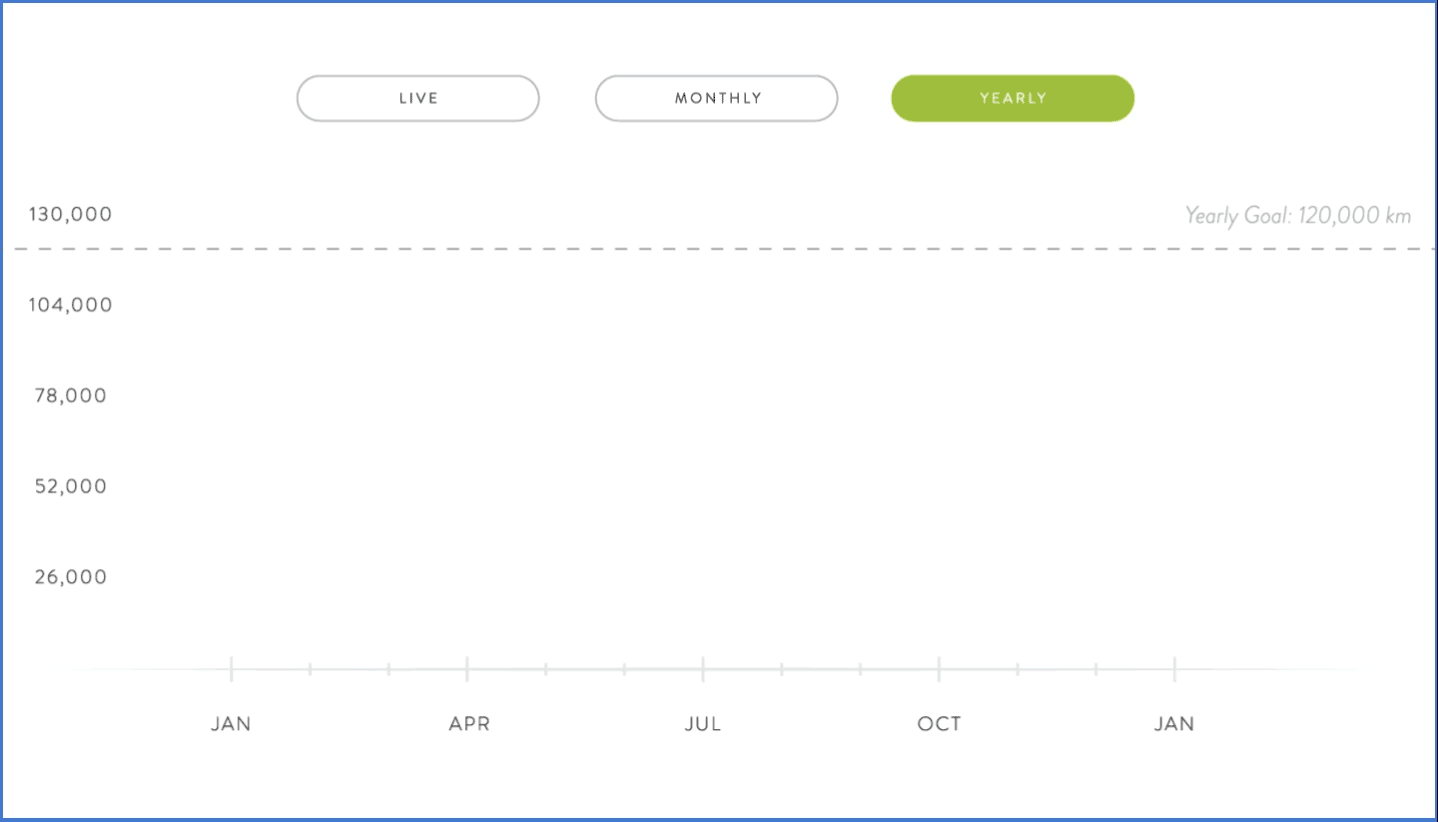Image resolution: width=1438 pixels, height=822 pixels.
Task: Click the OCT month label
Action: point(939,724)
